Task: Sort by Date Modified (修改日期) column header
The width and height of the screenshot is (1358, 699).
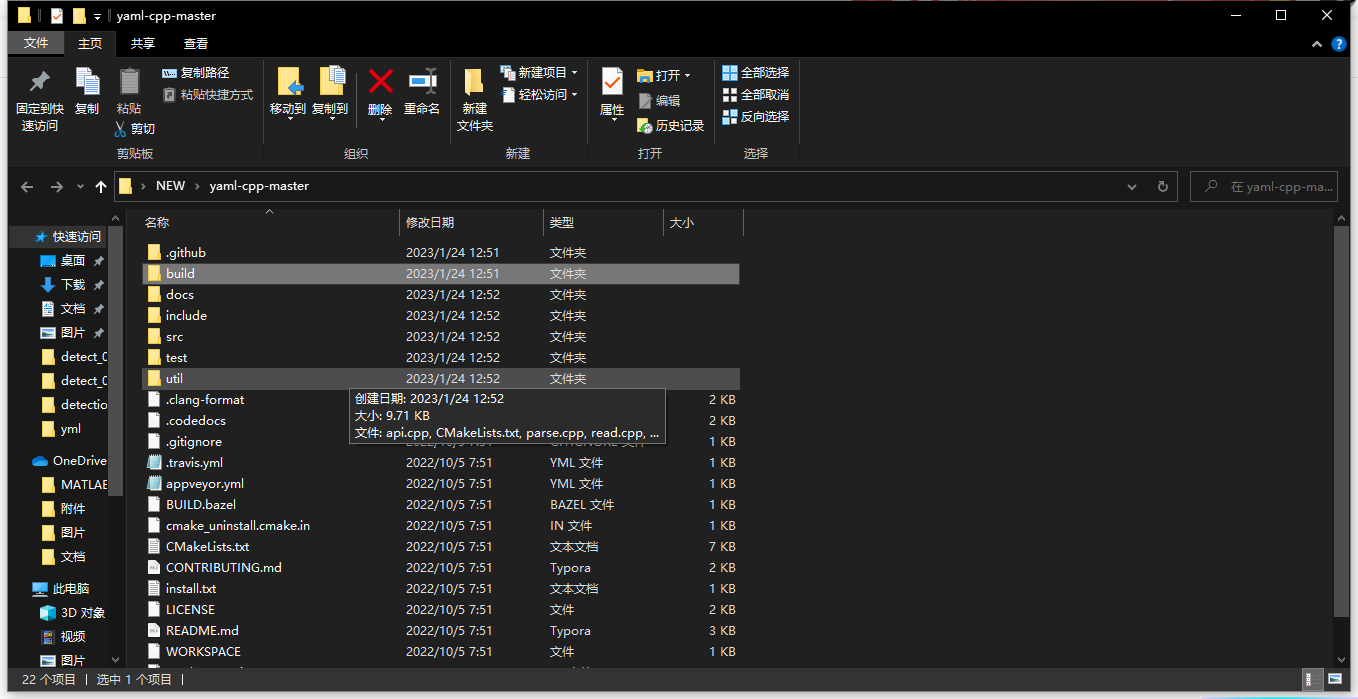Action: (471, 222)
